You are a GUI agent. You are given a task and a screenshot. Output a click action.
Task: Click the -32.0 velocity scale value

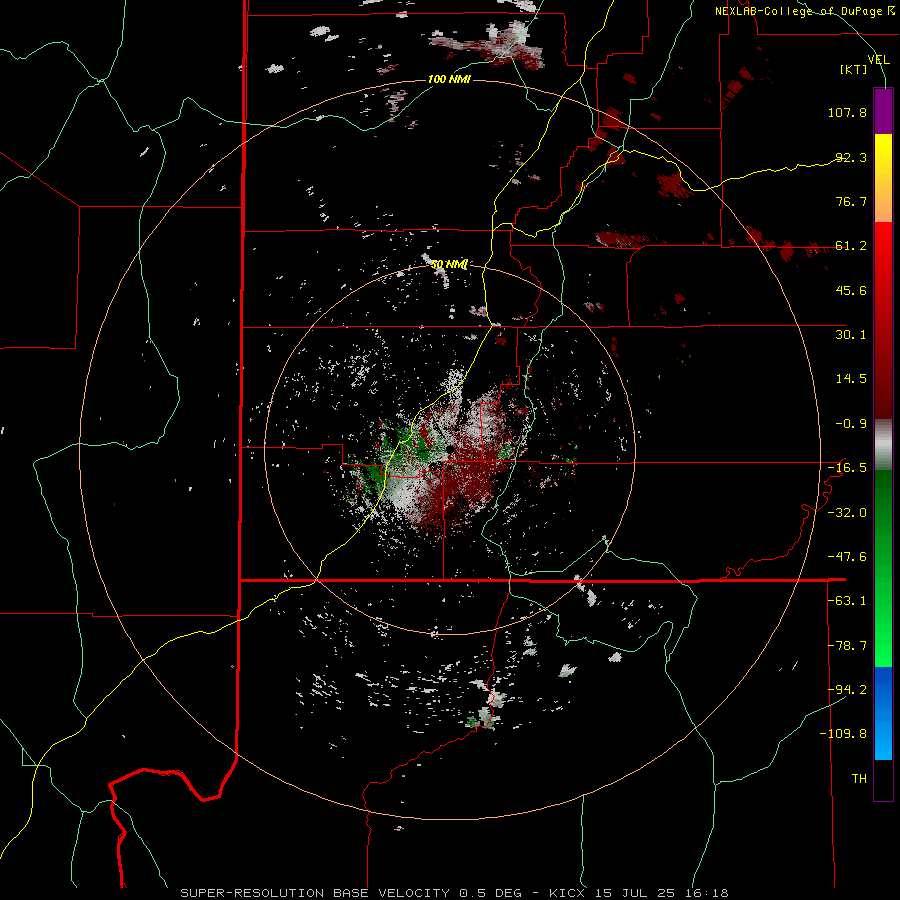847,513
